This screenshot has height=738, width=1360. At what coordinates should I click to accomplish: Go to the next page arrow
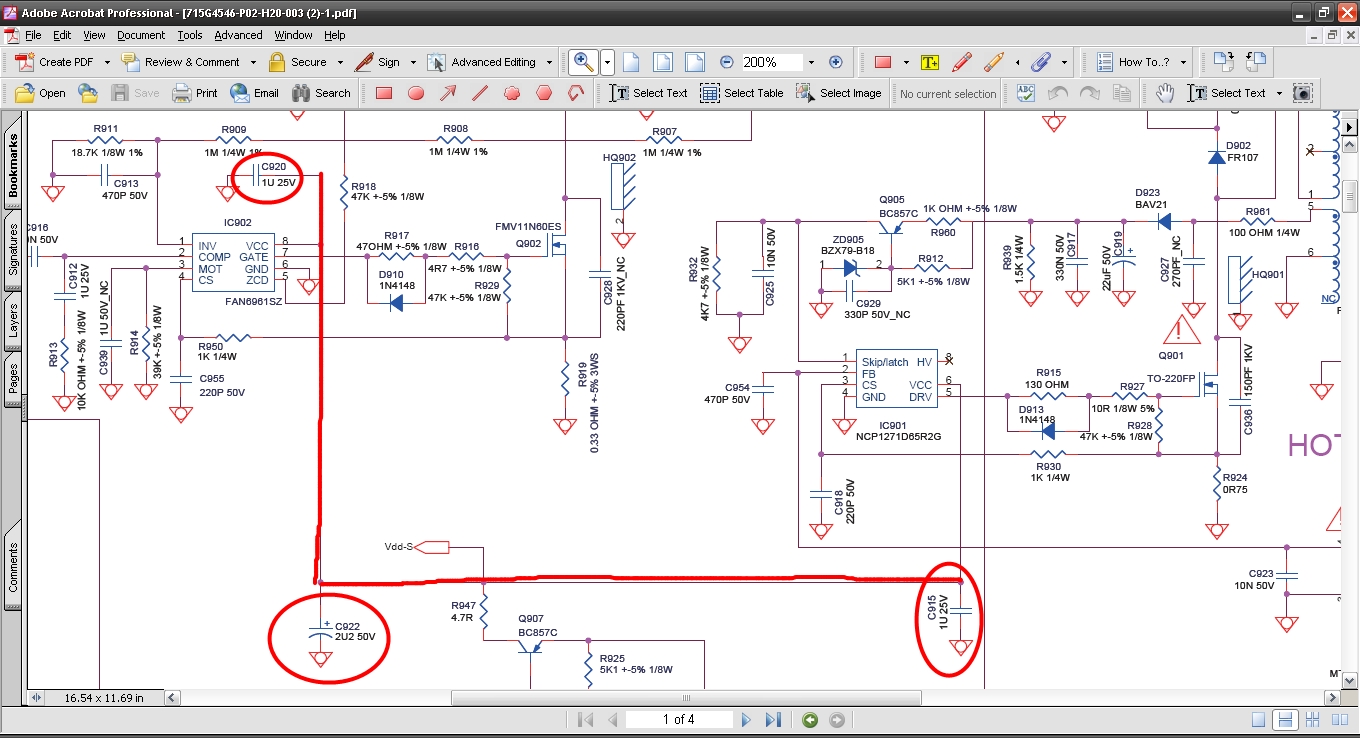745,720
